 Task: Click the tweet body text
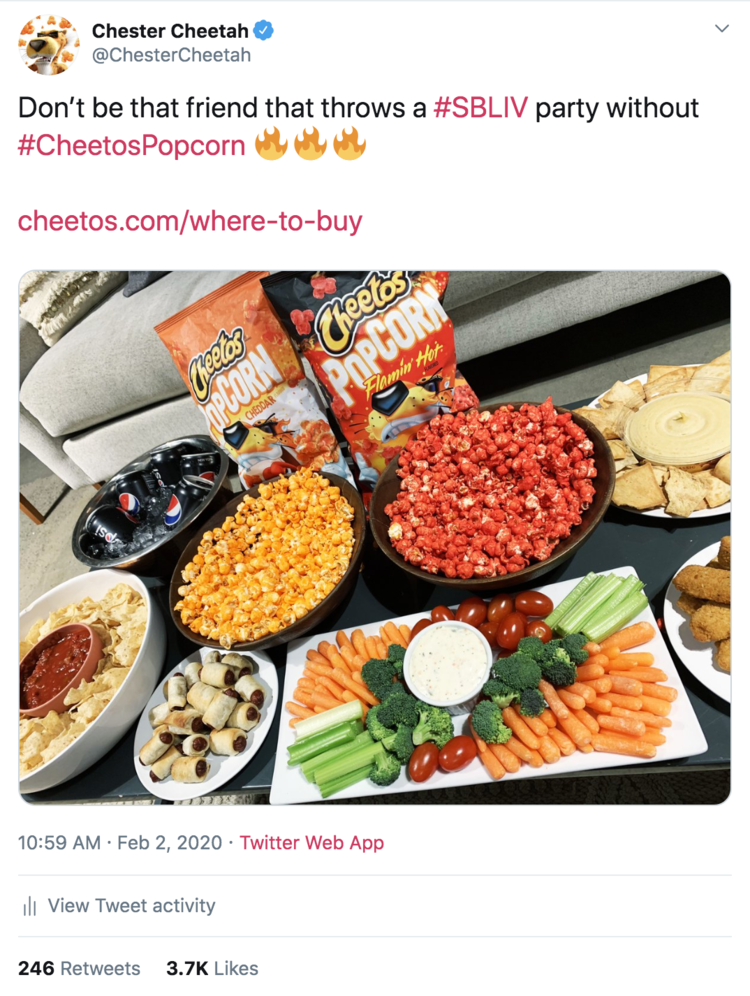(x=359, y=126)
